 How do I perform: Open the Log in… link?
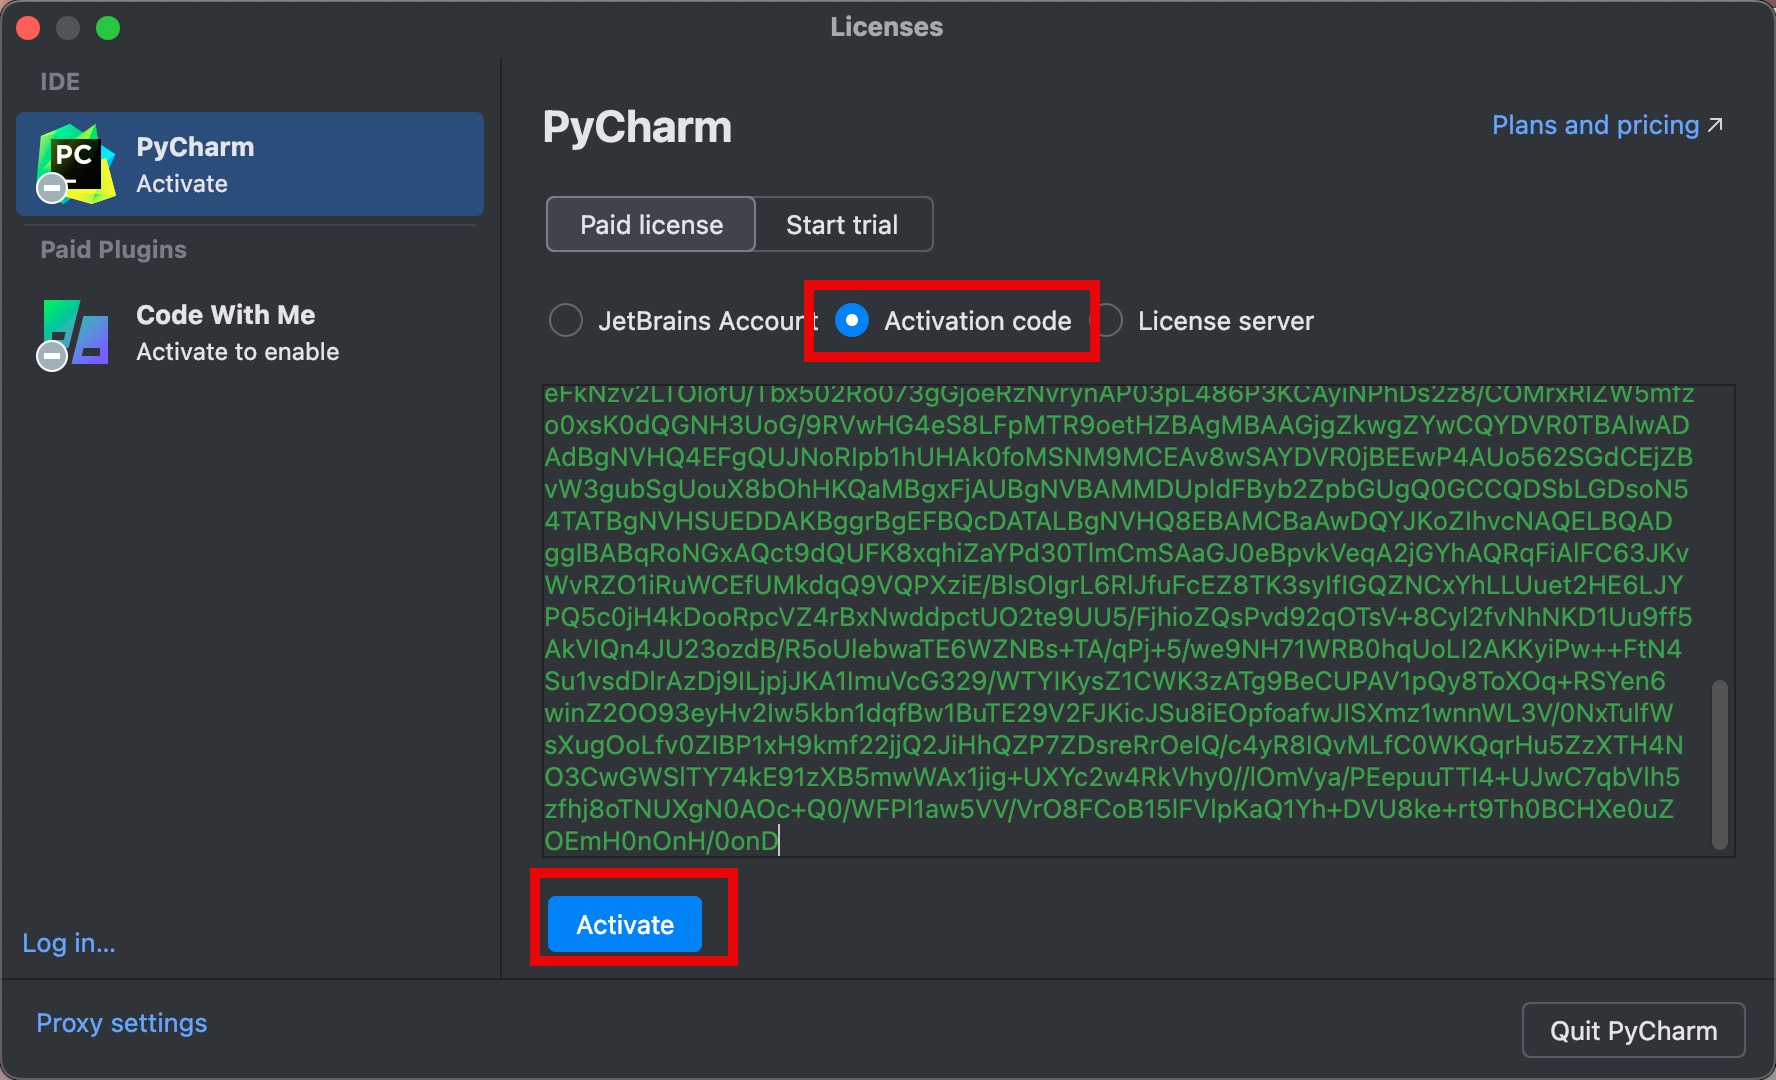tap(69, 943)
